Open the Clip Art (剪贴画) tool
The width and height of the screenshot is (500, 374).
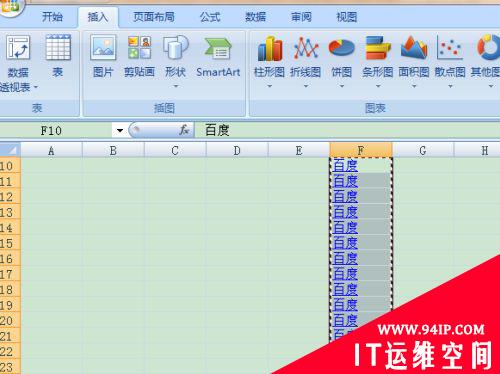click(139, 56)
